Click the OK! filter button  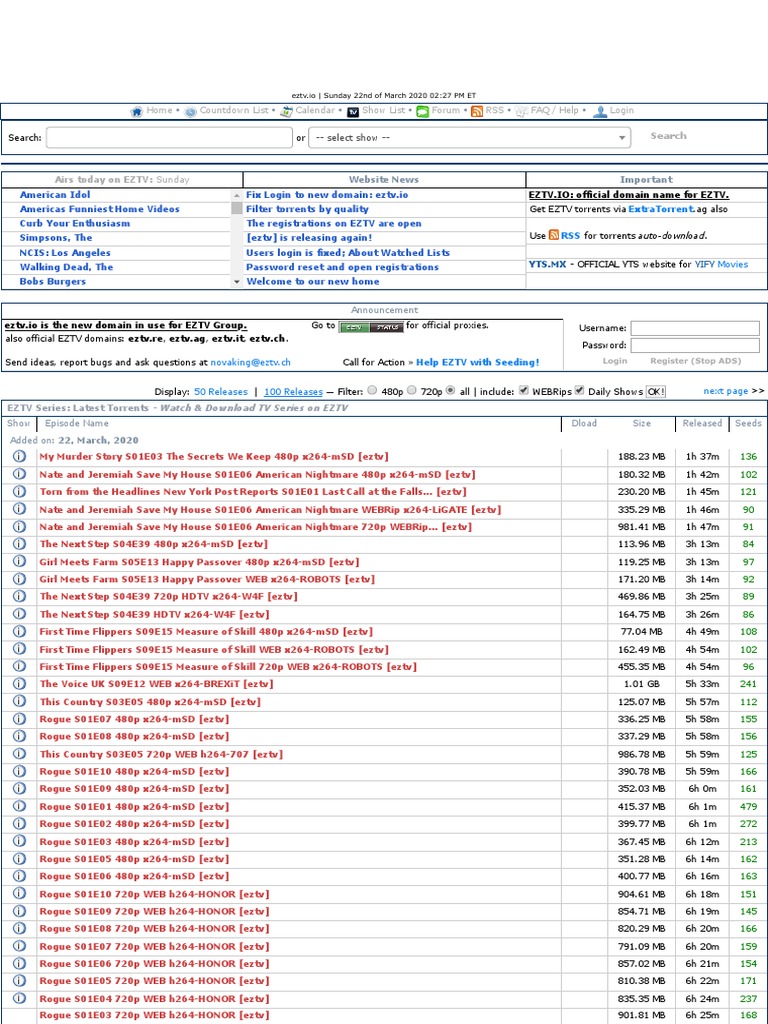(x=655, y=392)
